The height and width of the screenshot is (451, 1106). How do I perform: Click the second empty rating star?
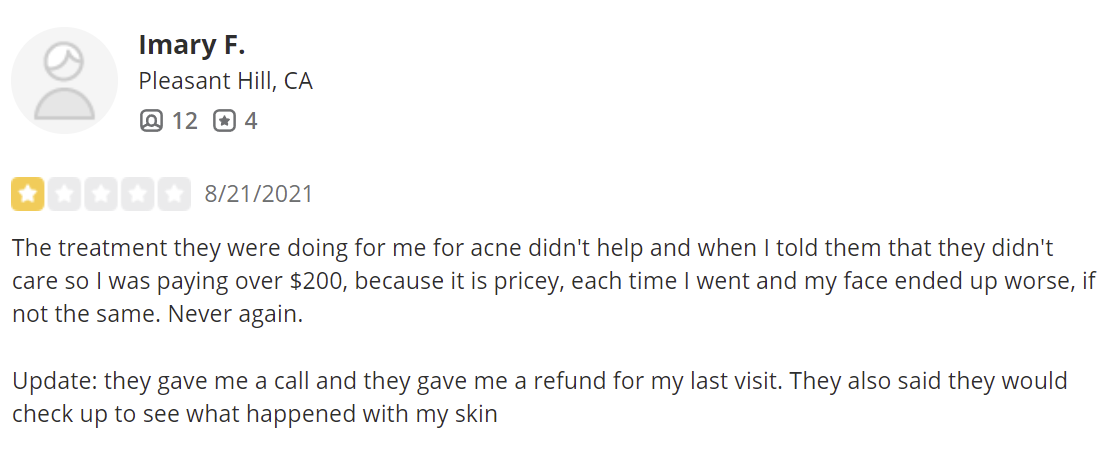click(x=64, y=194)
